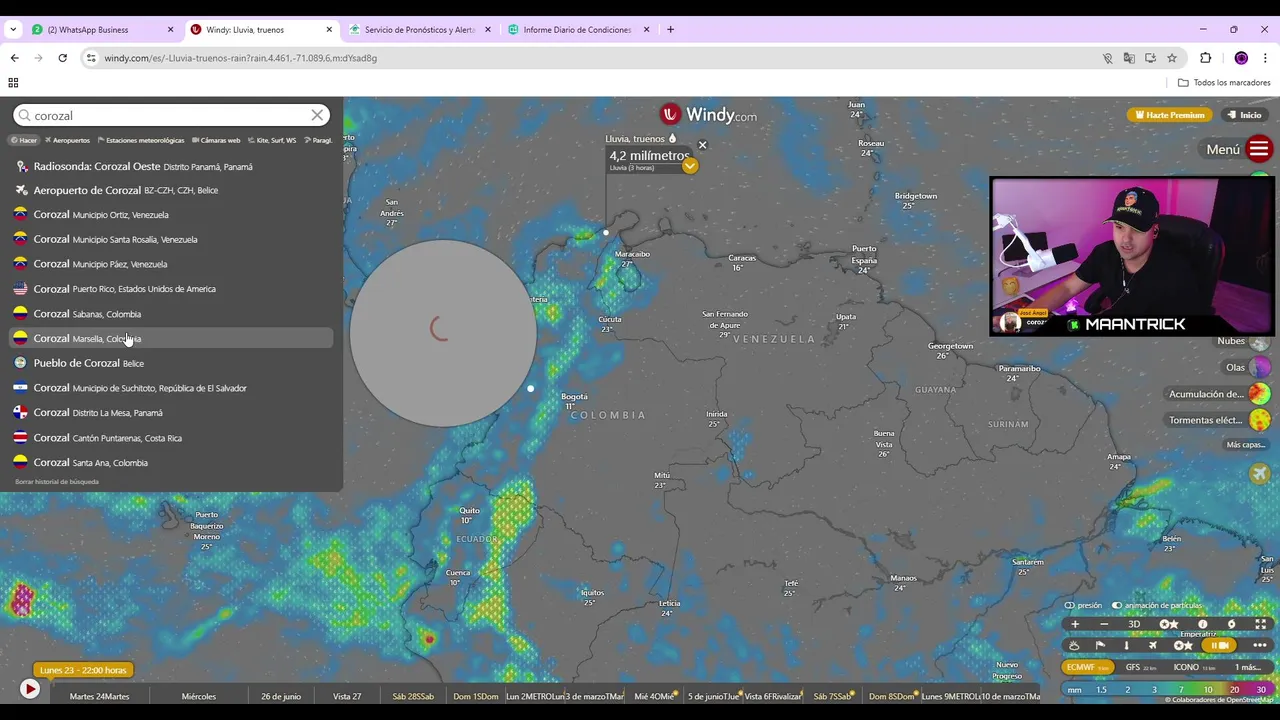
Task: Show airports airplane icon
Action: 1152,645
